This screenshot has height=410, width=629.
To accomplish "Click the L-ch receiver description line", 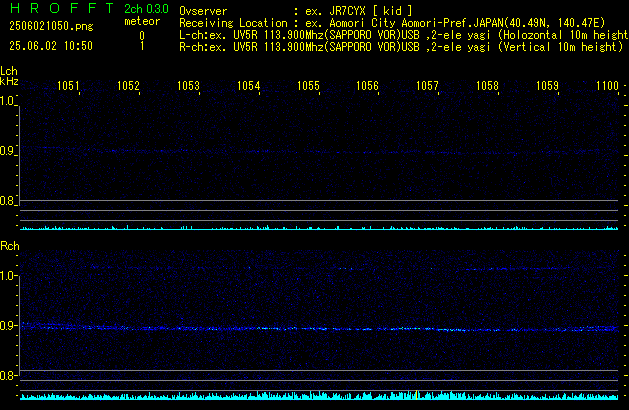I will pos(404,35).
